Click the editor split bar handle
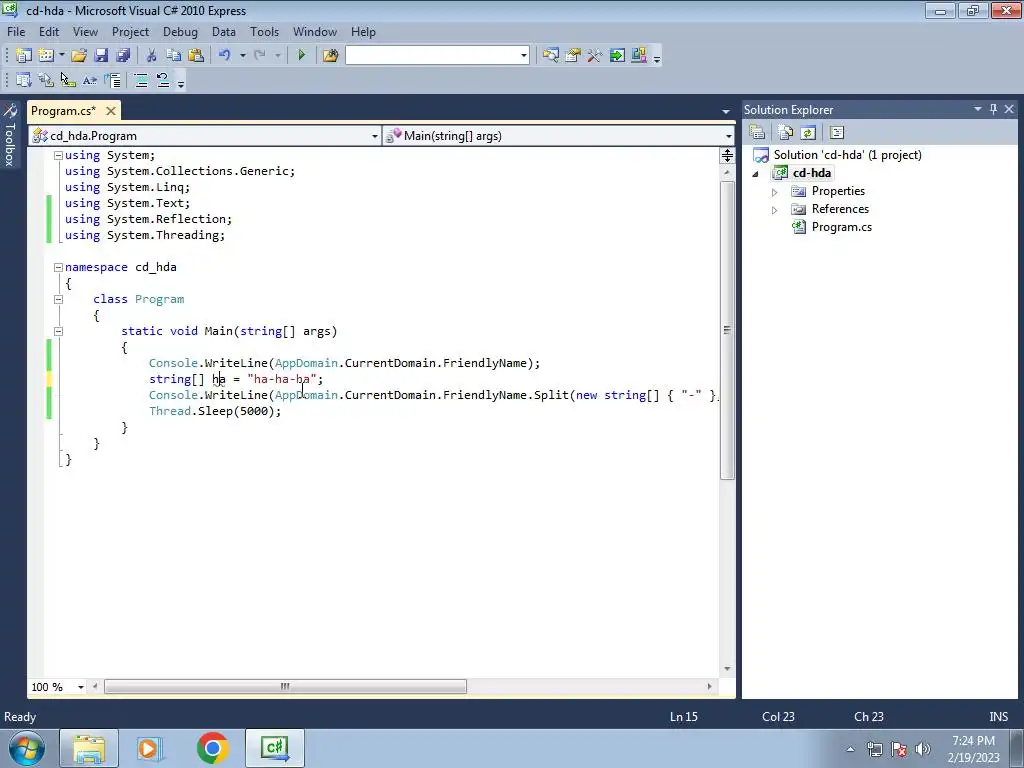The width and height of the screenshot is (1024, 768). 727,155
